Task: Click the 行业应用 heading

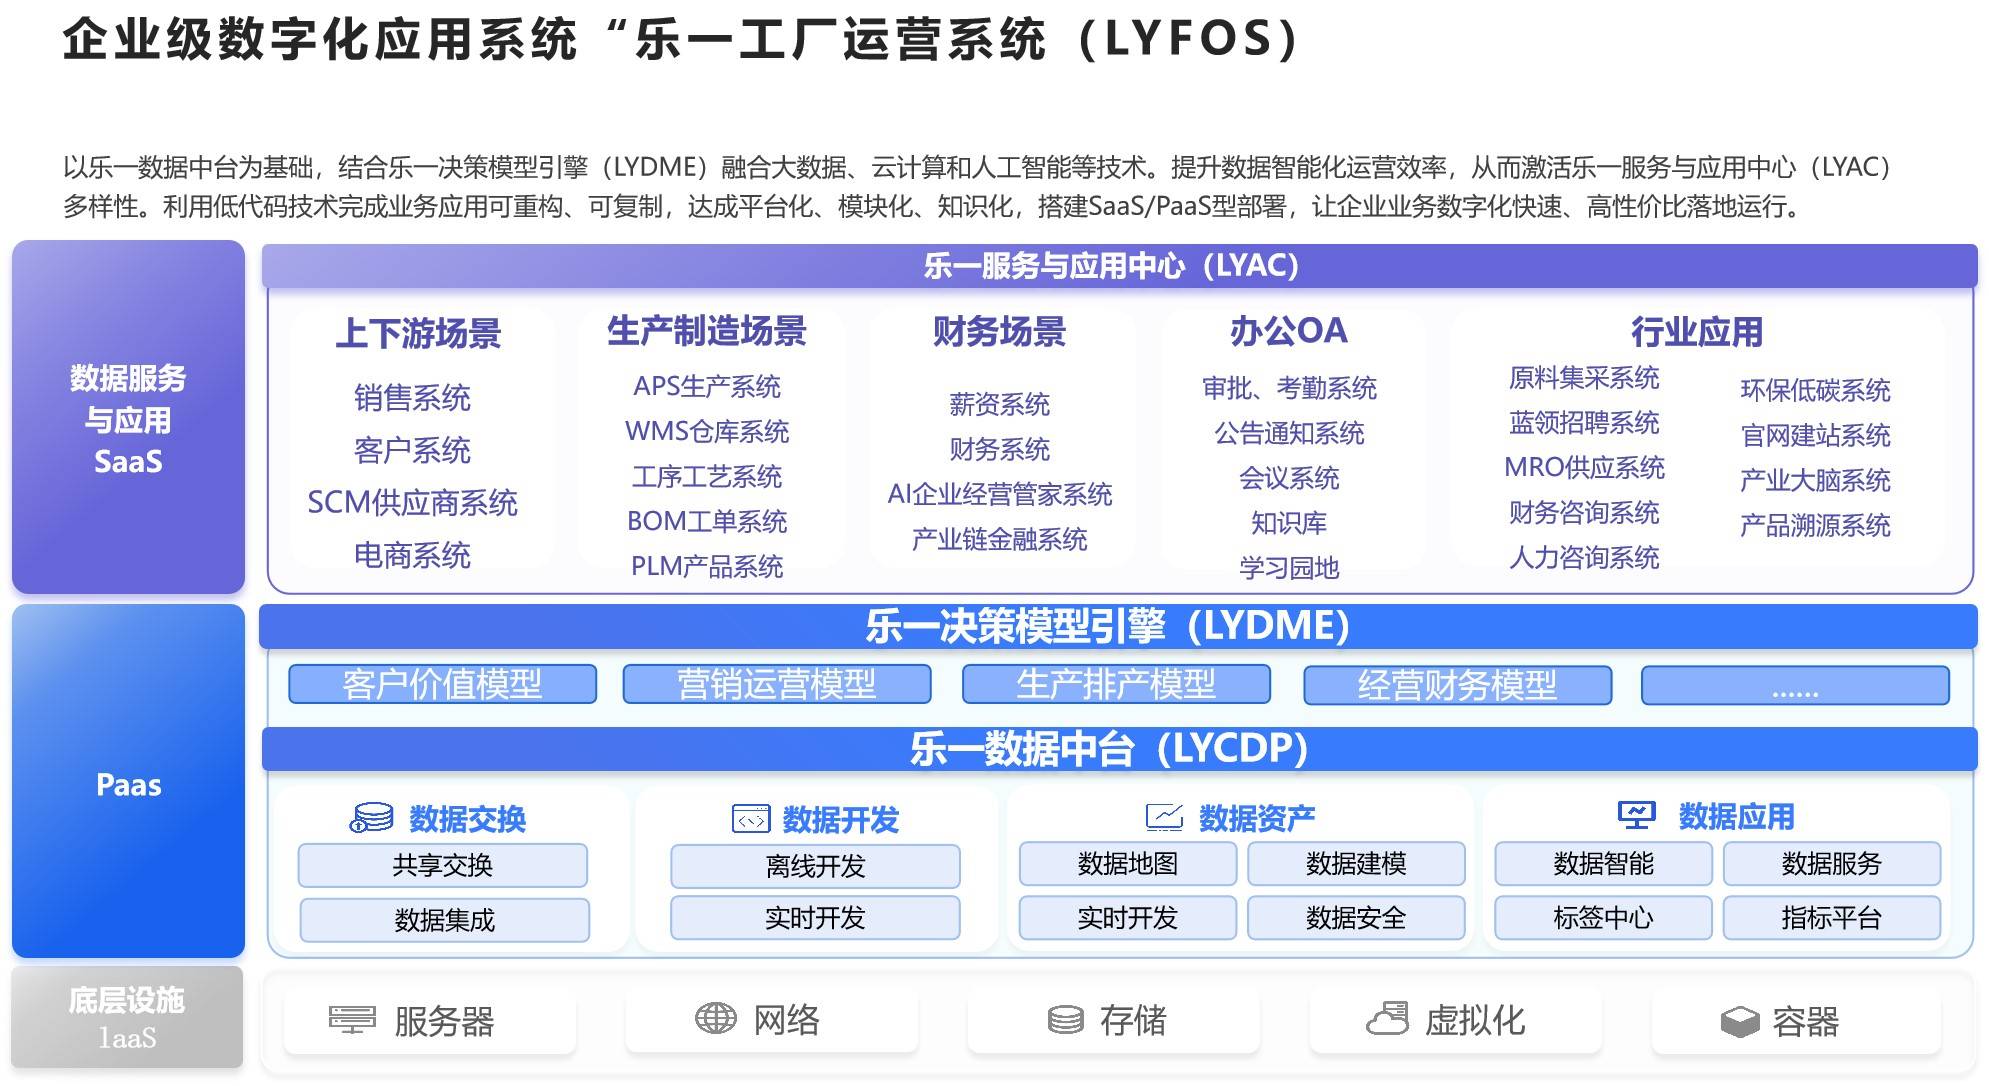Action: pyautogui.click(x=1697, y=332)
